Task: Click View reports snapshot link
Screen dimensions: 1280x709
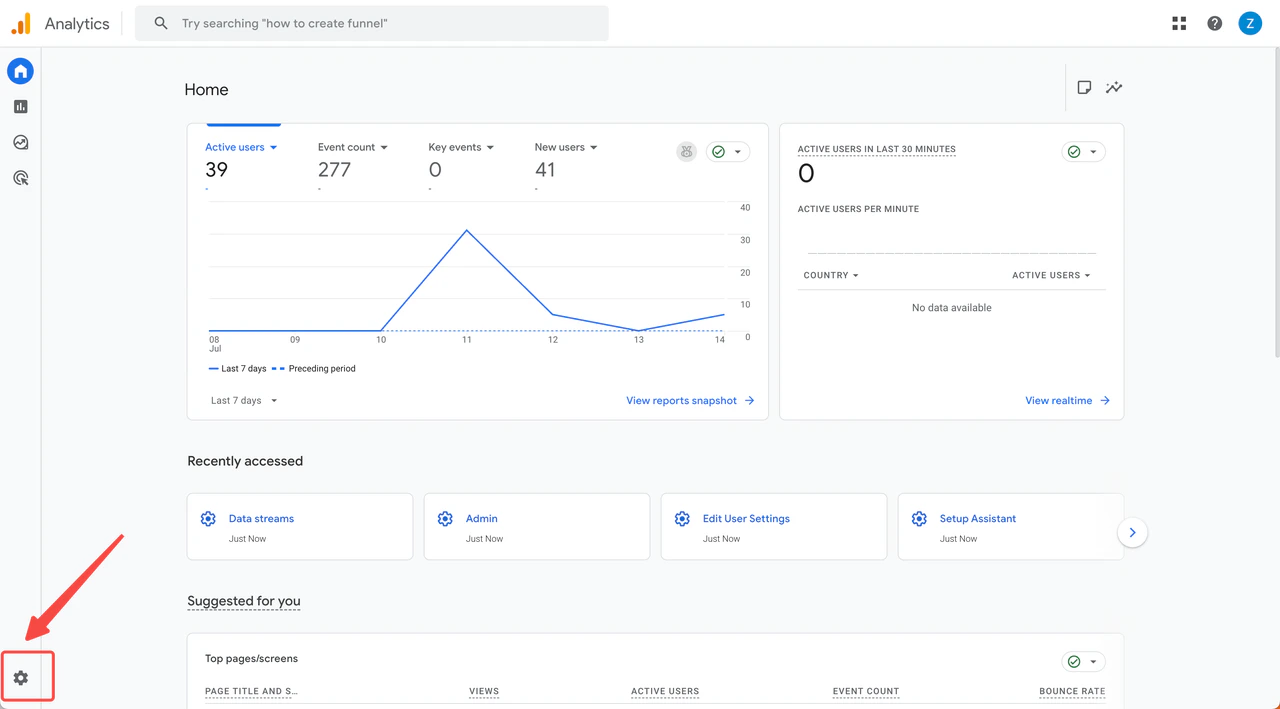Action: (x=689, y=401)
